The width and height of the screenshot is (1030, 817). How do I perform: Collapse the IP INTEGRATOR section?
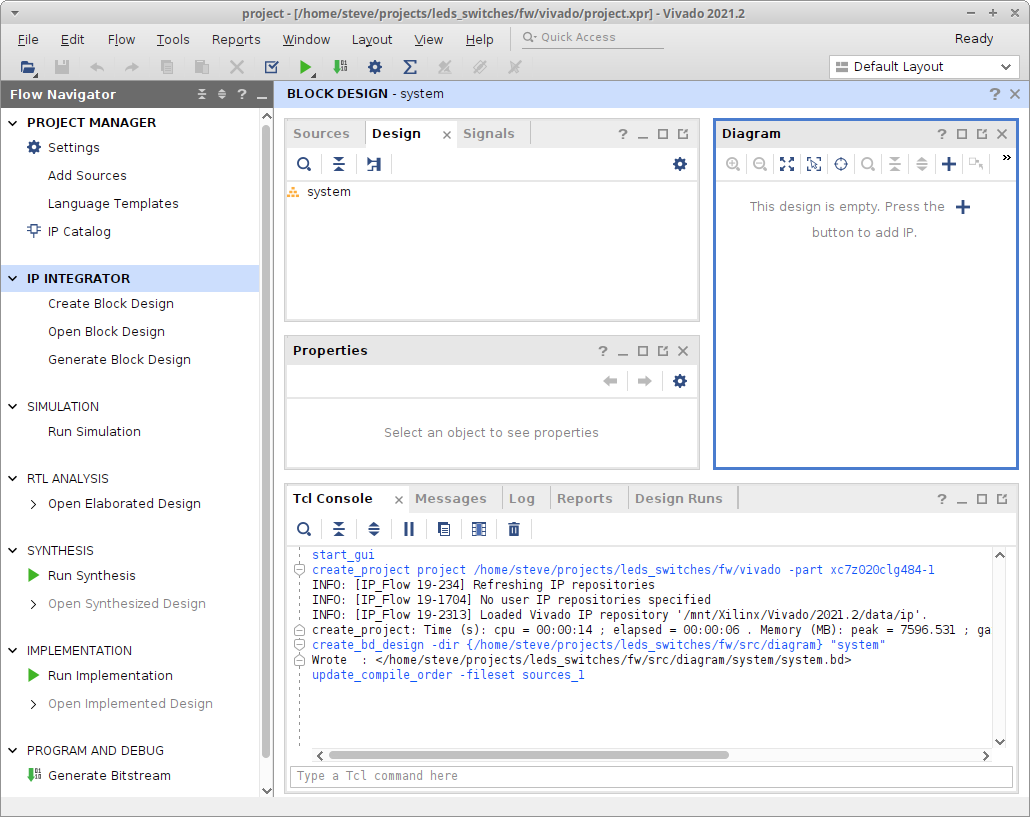(x=13, y=278)
